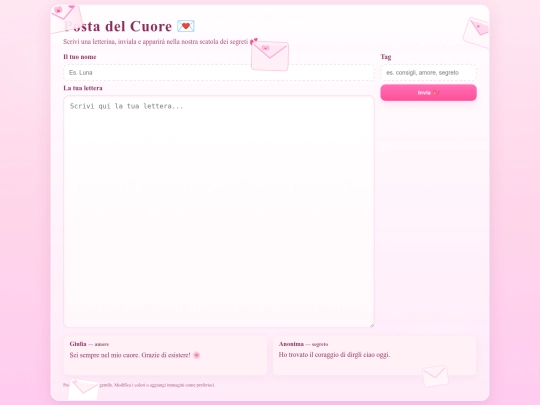The height and width of the screenshot is (405, 540).
Task: Click the 'segreto' tag on Anonima's card
Action: tap(320, 344)
